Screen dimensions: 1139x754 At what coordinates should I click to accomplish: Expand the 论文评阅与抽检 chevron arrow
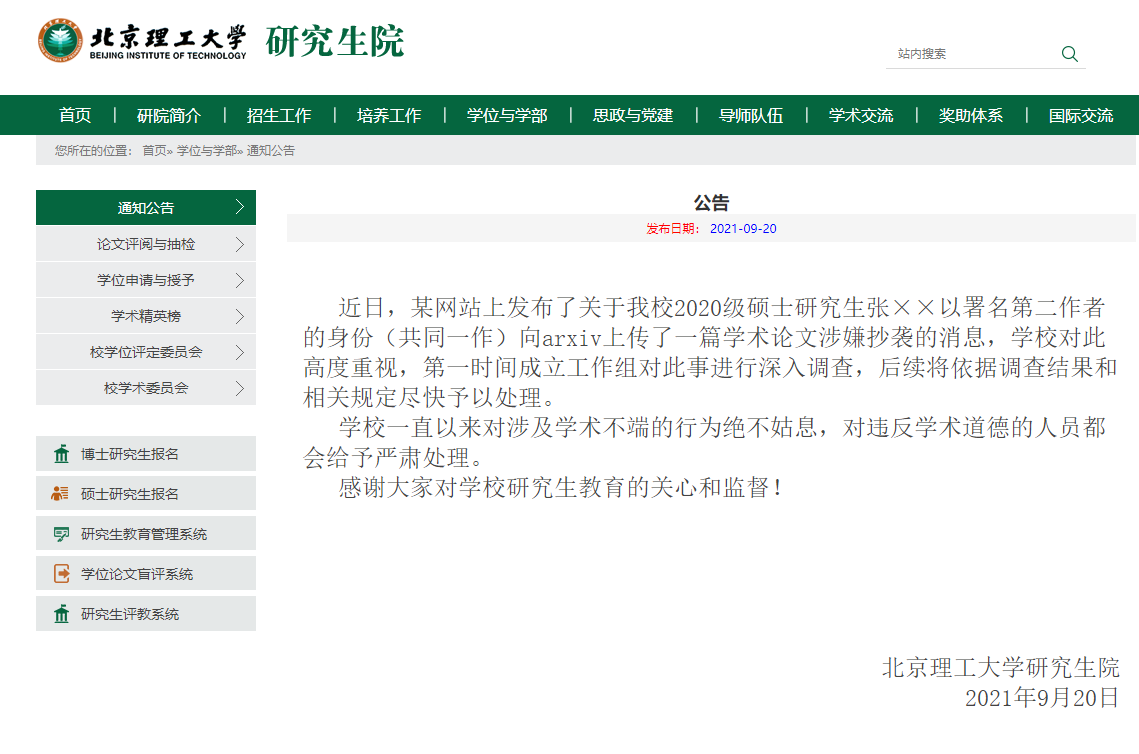(x=239, y=244)
